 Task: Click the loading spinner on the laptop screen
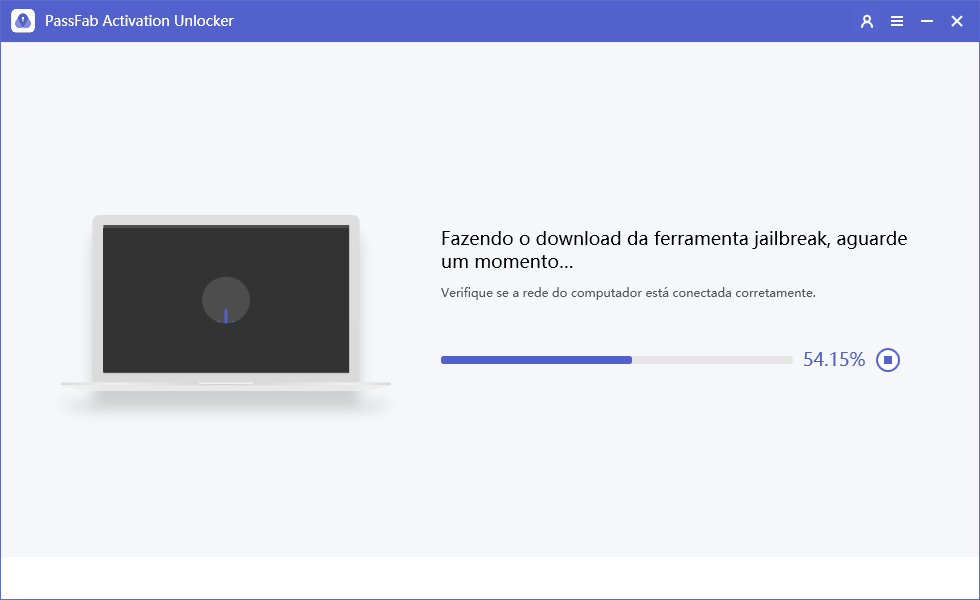click(x=225, y=299)
